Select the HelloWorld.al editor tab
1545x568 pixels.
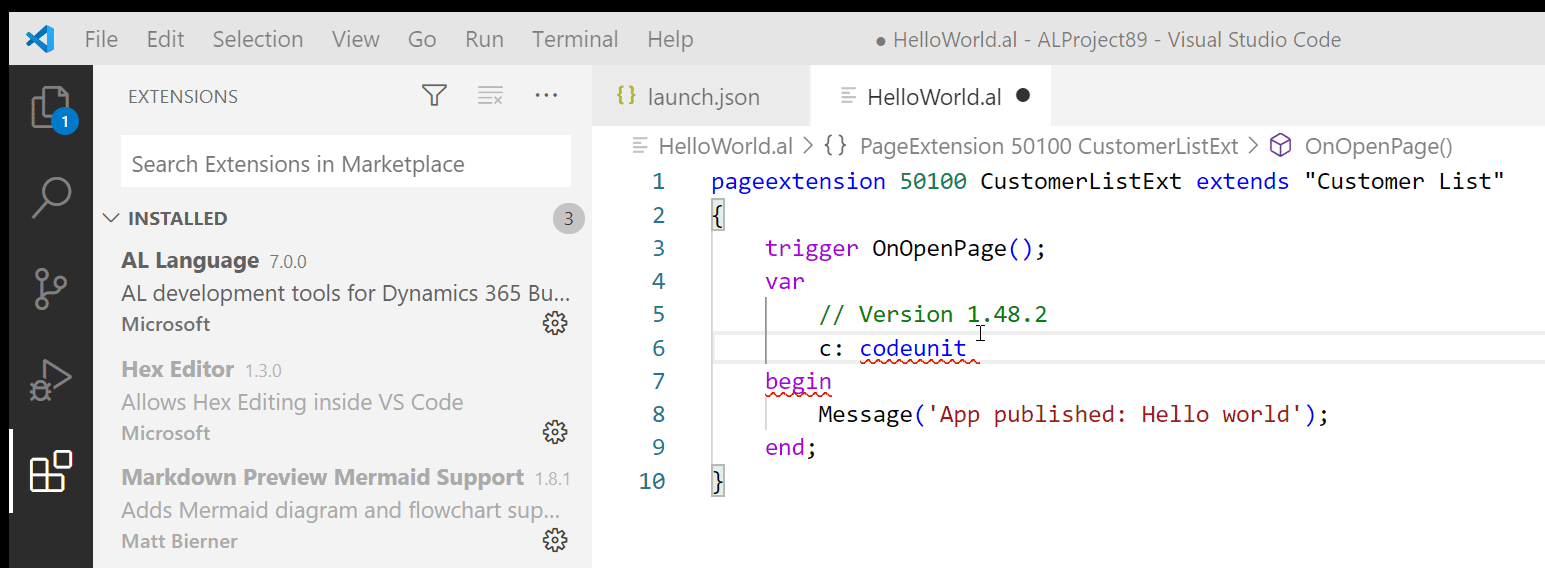click(x=930, y=96)
